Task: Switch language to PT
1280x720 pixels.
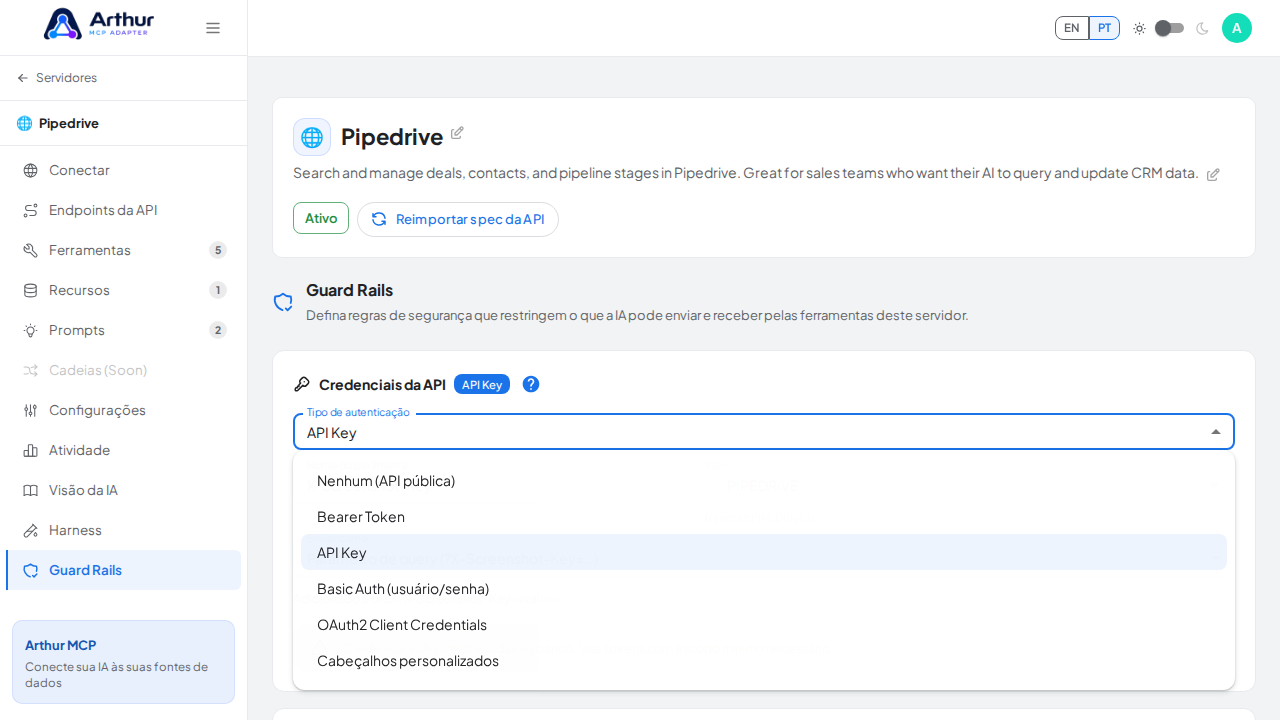Action: pos(1104,28)
